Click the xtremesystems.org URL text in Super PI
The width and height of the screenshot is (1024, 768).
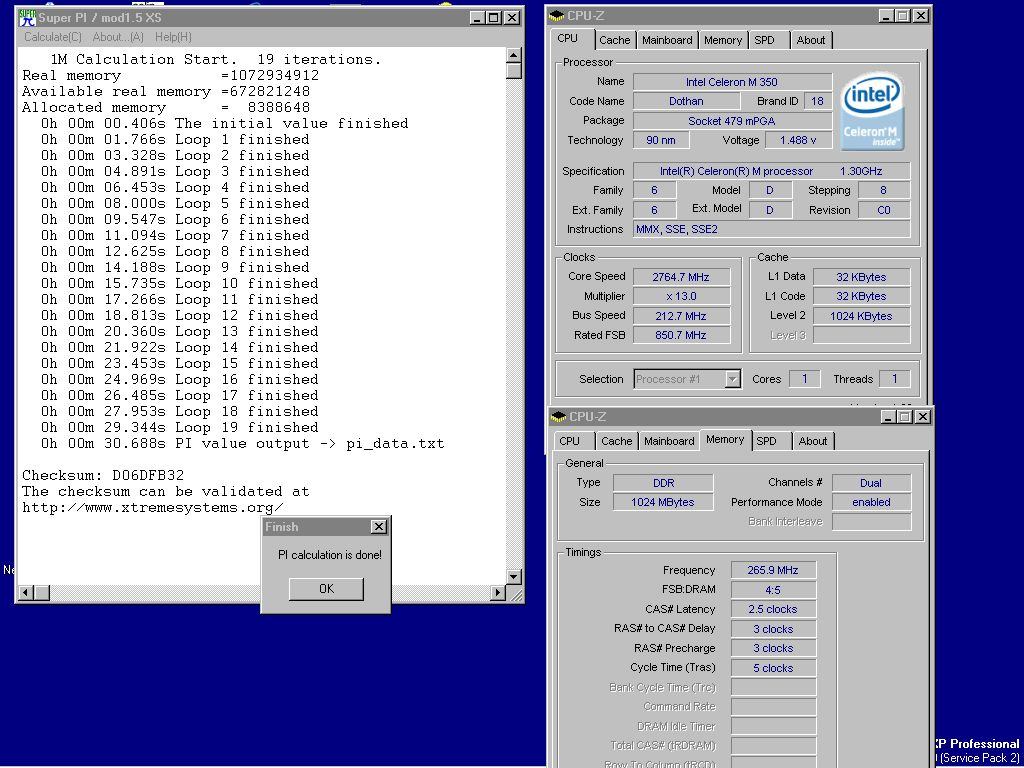[153, 508]
